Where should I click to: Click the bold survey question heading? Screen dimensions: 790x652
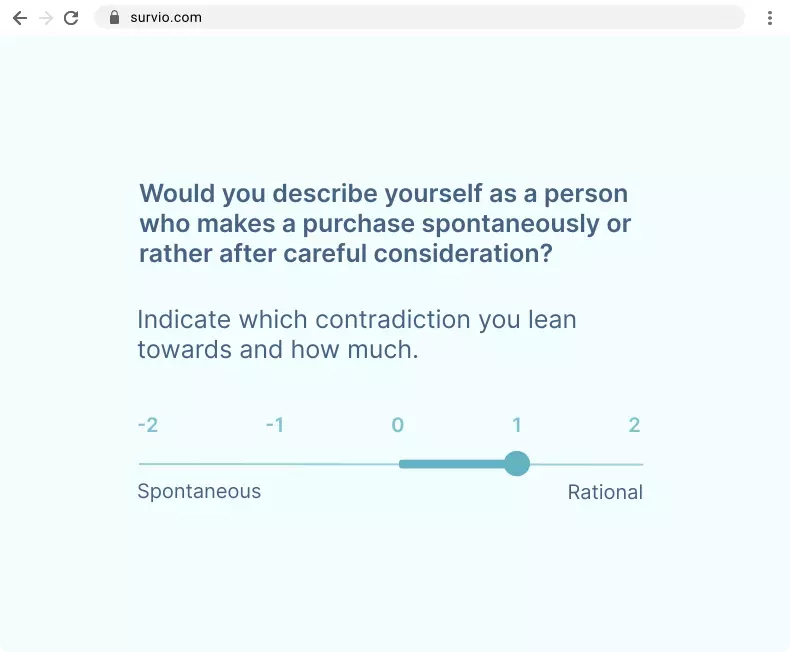(385, 223)
